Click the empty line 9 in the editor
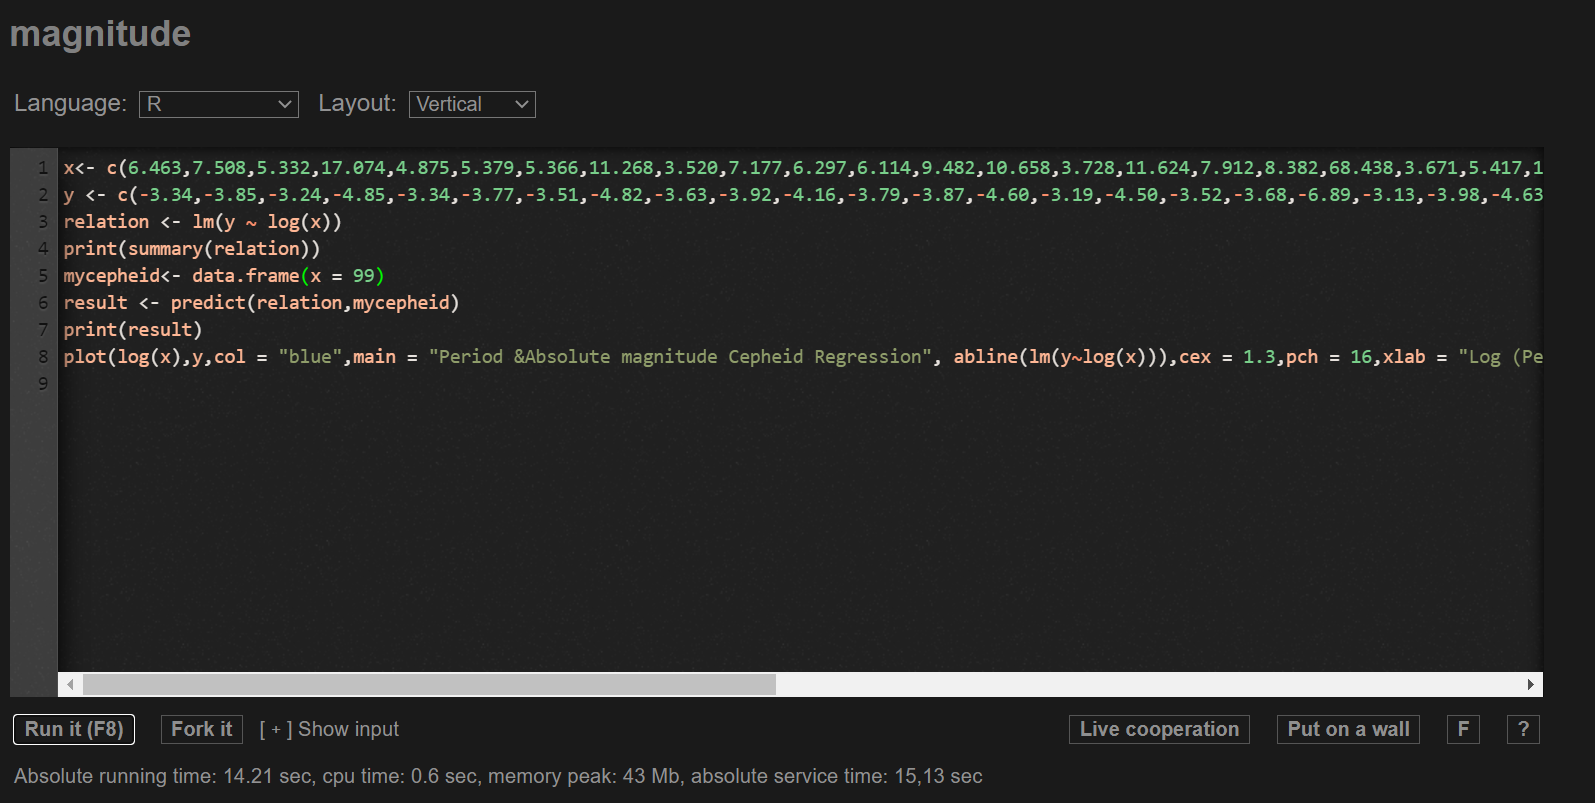1595x803 pixels. point(800,384)
